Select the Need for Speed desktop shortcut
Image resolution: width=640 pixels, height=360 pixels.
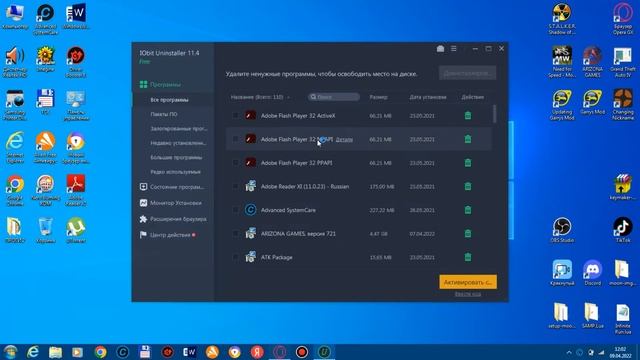point(562,62)
